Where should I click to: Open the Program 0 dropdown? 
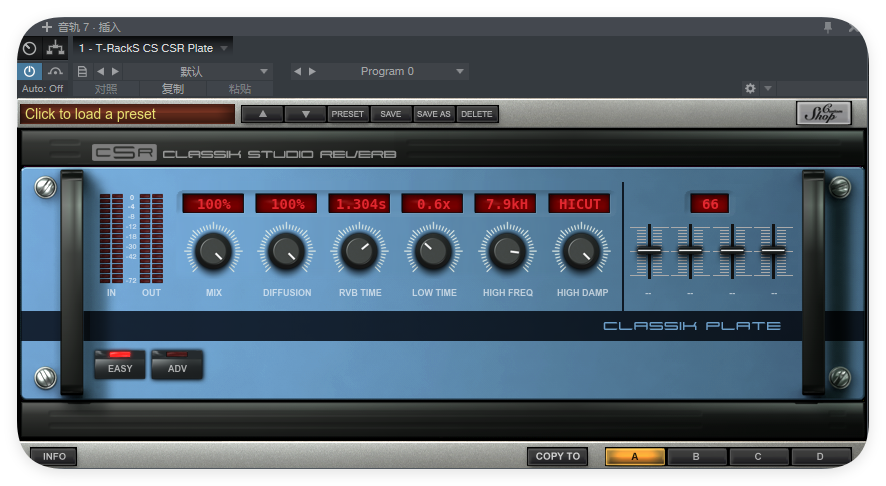[460, 71]
